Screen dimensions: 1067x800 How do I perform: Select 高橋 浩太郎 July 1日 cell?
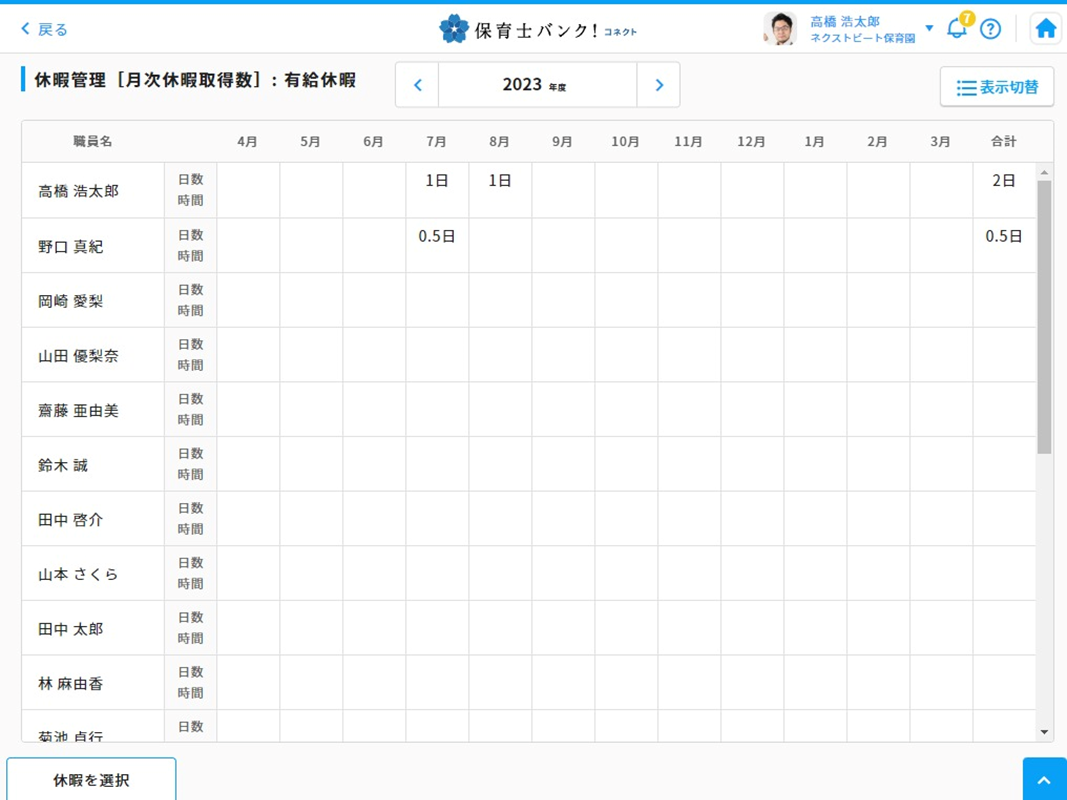pyautogui.click(x=437, y=181)
